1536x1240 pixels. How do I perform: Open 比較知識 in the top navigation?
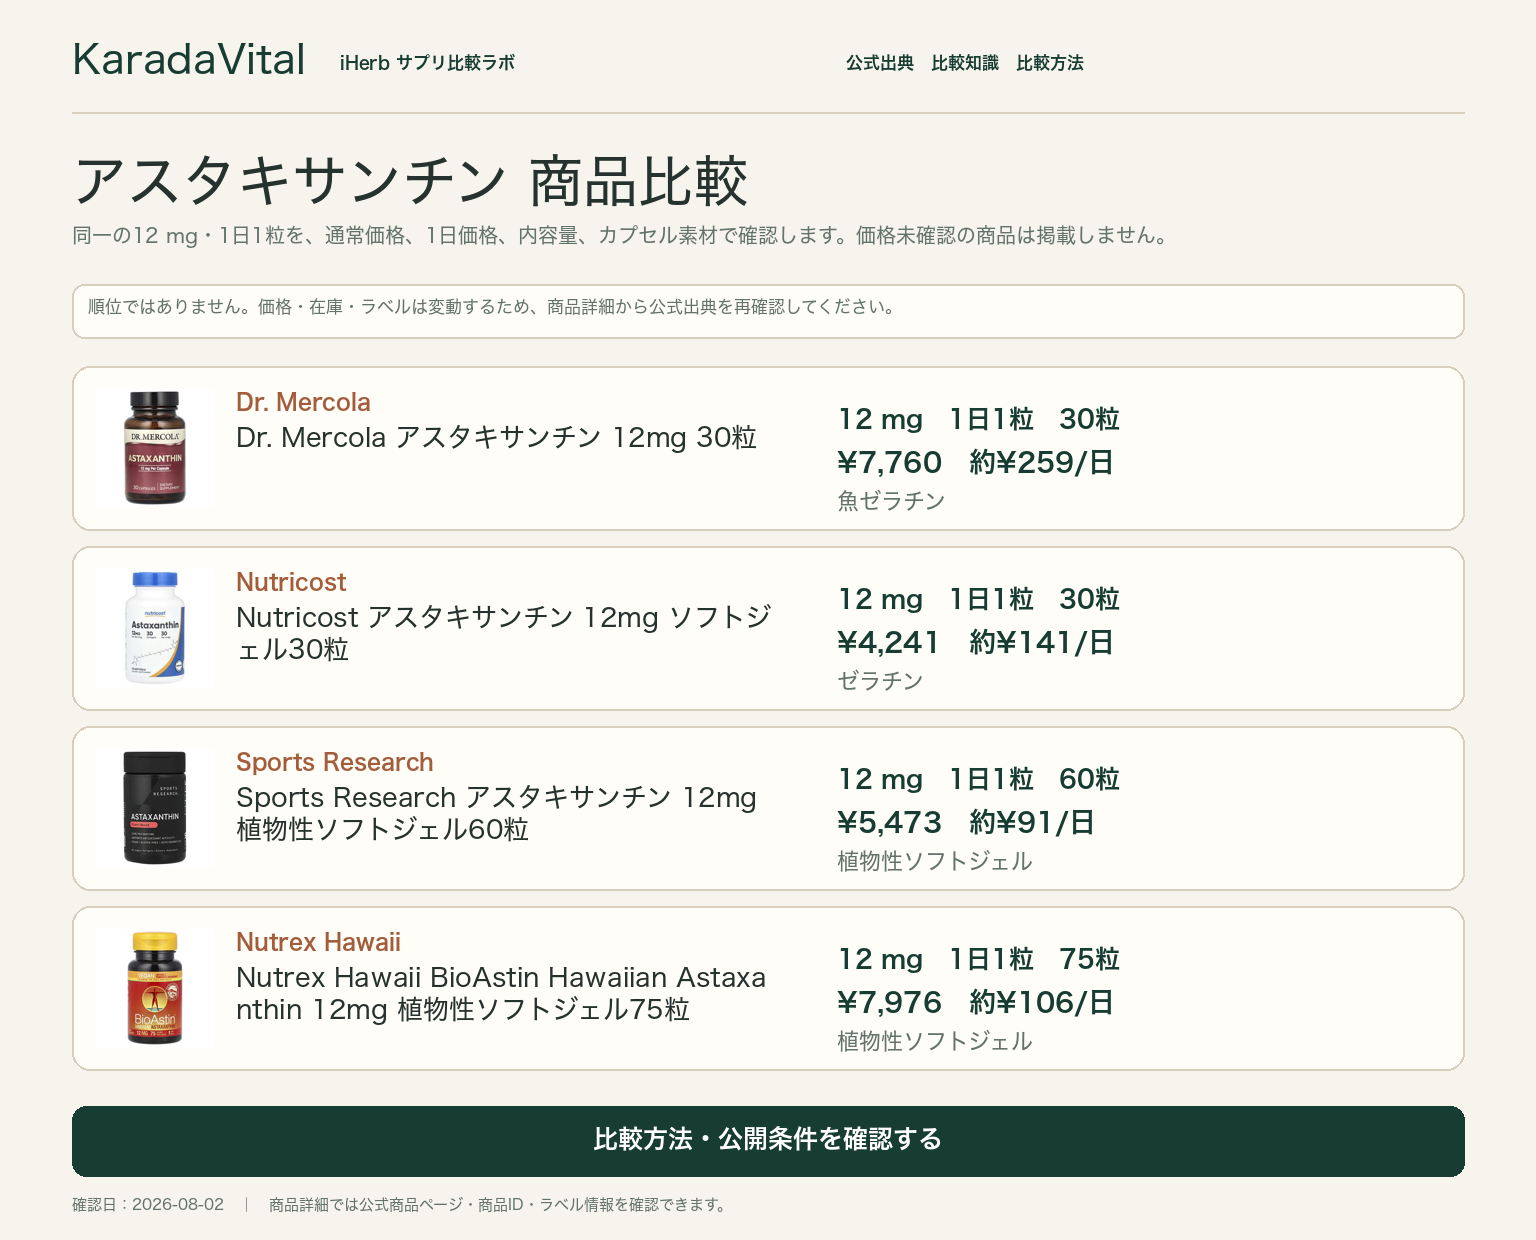click(965, 63)
